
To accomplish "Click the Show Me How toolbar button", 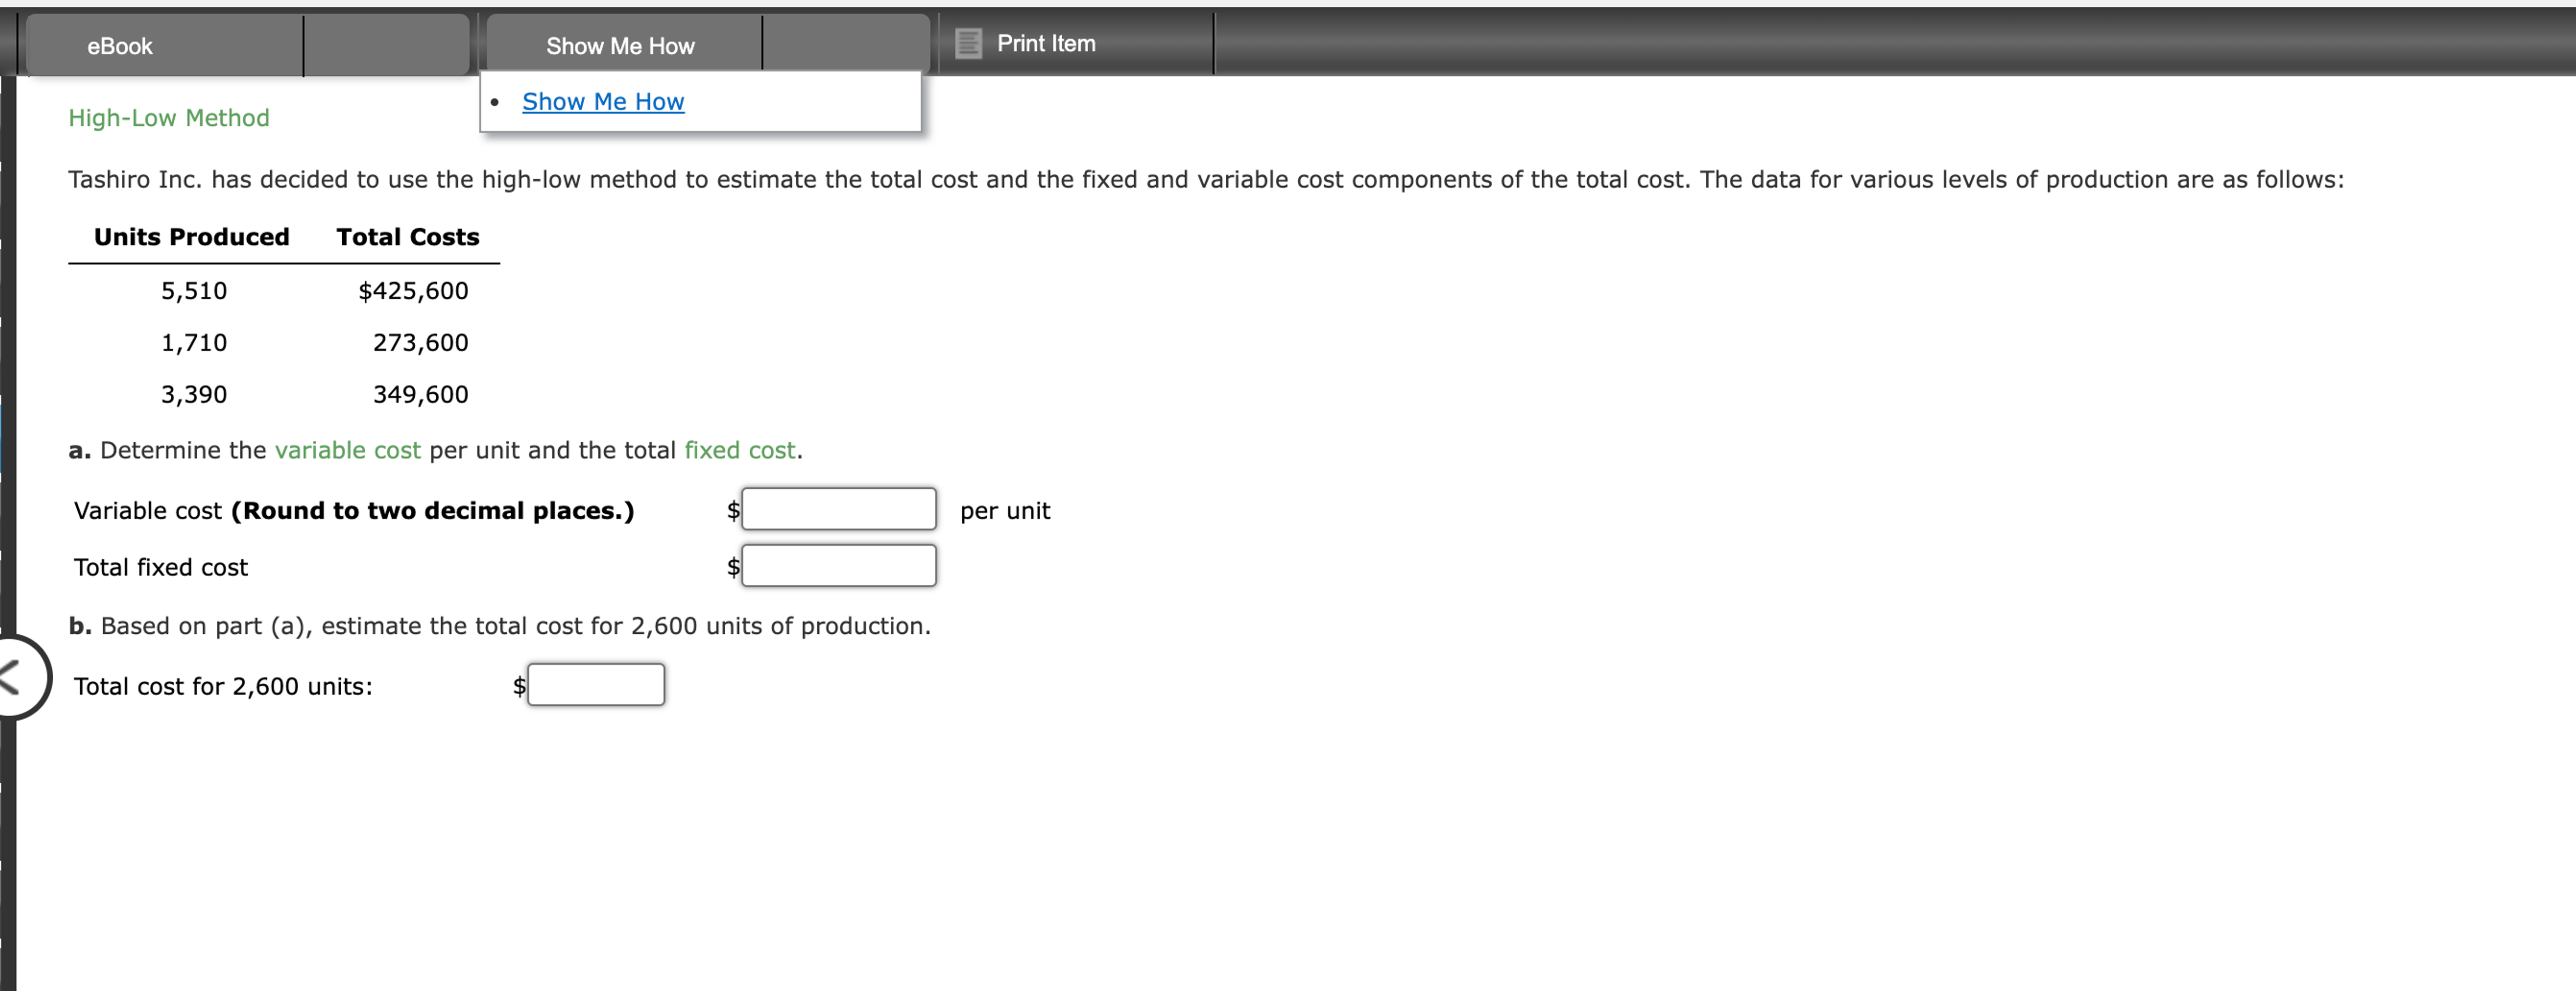I will click(619, 46).
